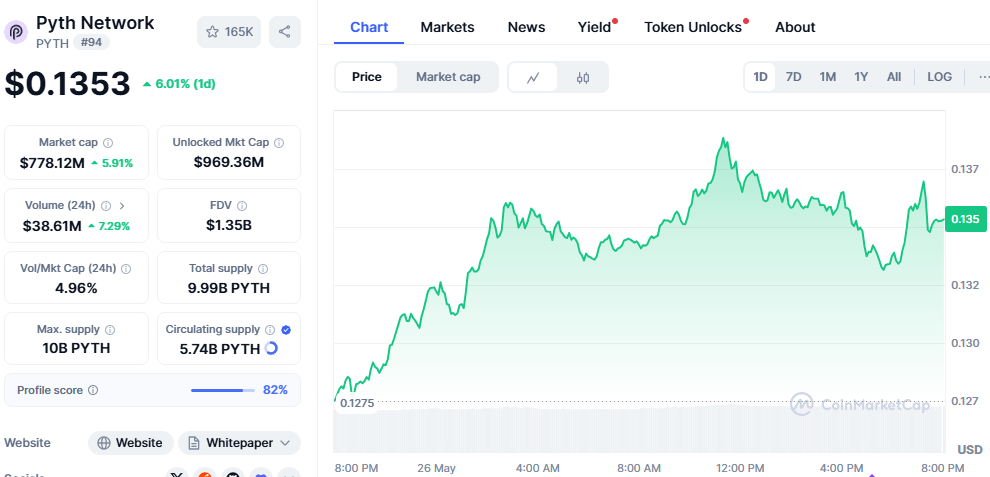990x477 pixels.
Task: Set chart range to All
Action: 893,77
